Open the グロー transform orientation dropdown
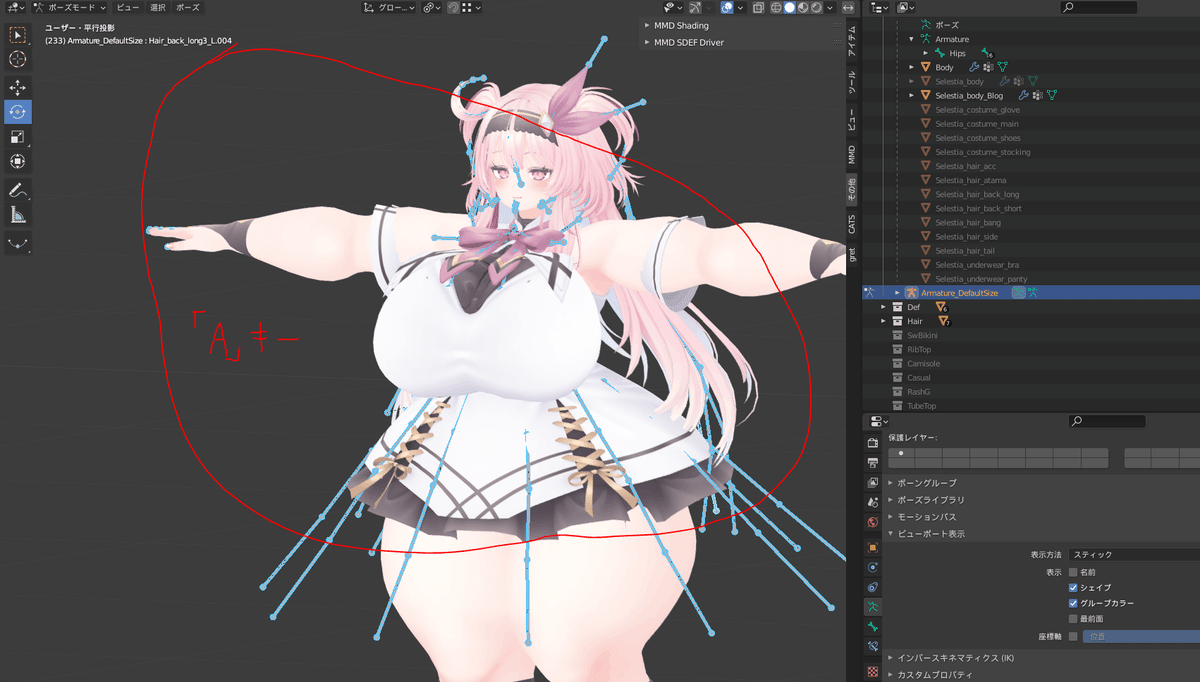The image size is (1200, 682). [x=389, y=7]
